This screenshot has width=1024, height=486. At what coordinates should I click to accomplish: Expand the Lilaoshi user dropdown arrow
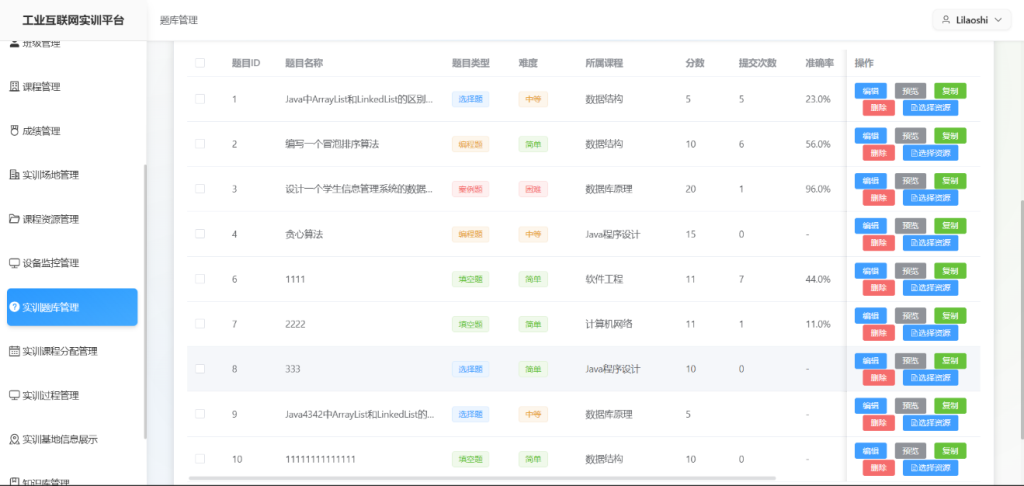[996, 20]
